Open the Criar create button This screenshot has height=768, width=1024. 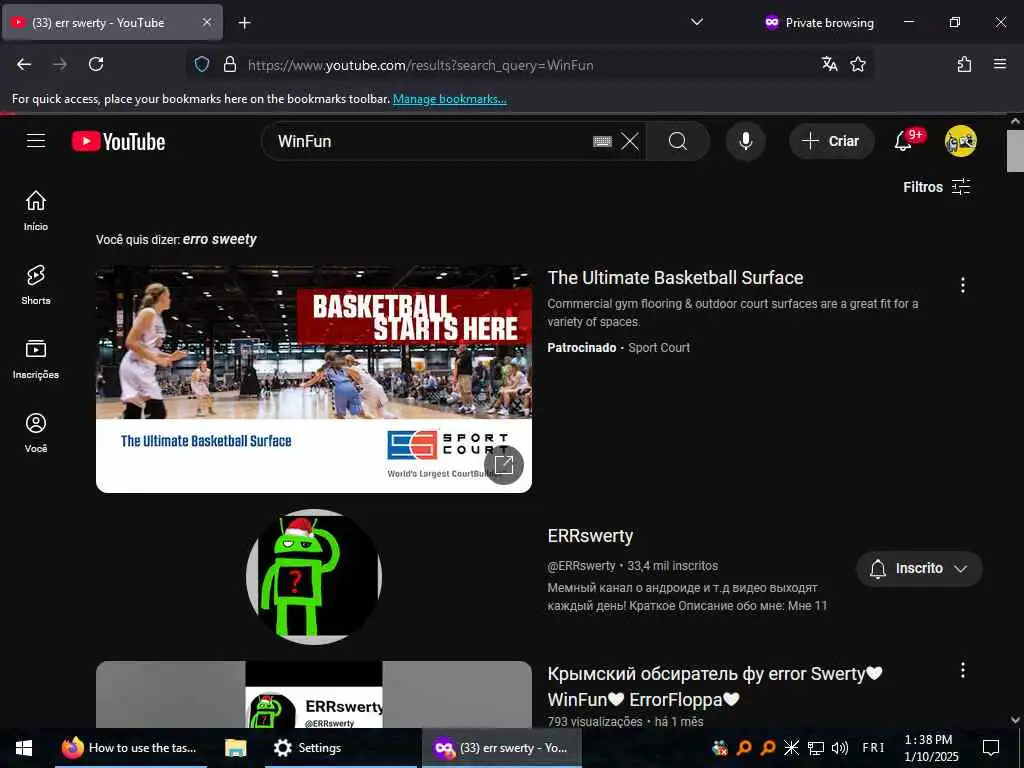[x=831, y=141]
